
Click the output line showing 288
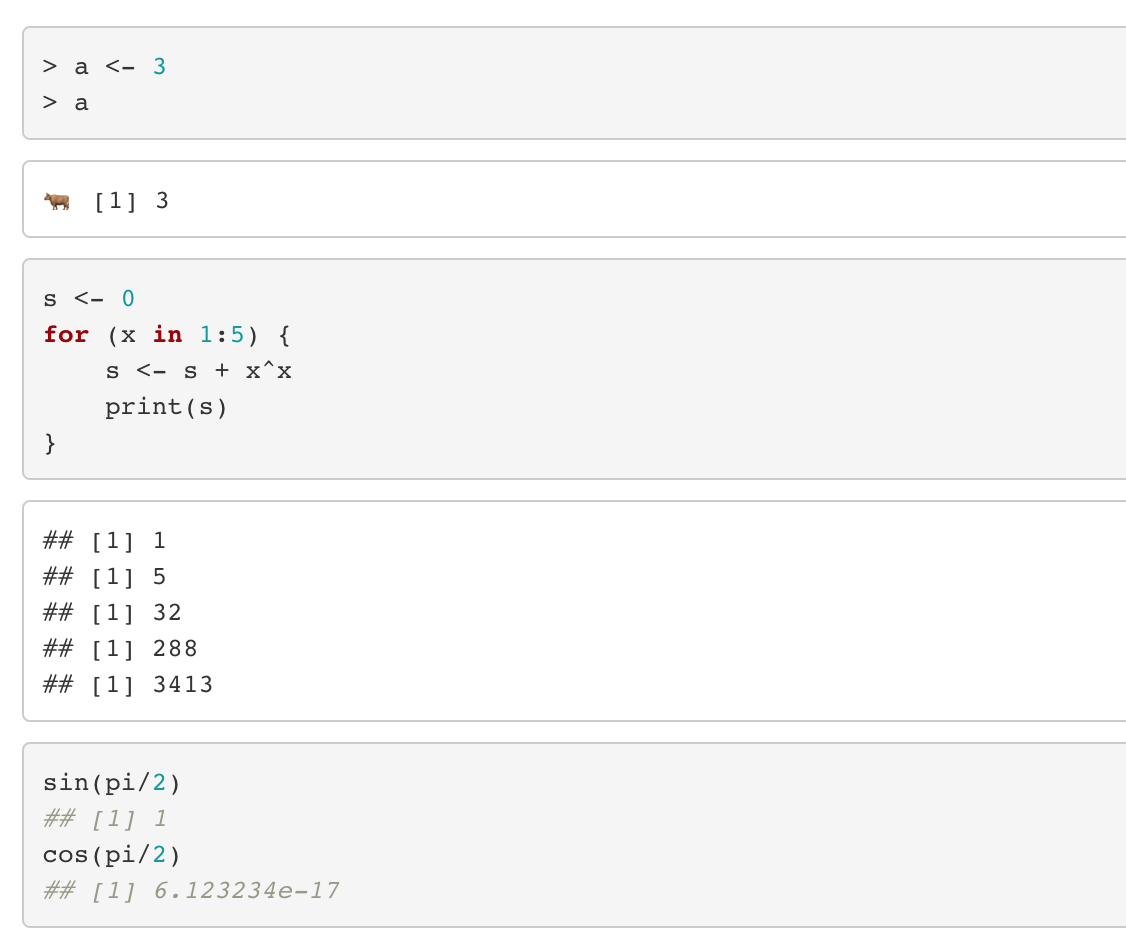(x=120, y=649)
